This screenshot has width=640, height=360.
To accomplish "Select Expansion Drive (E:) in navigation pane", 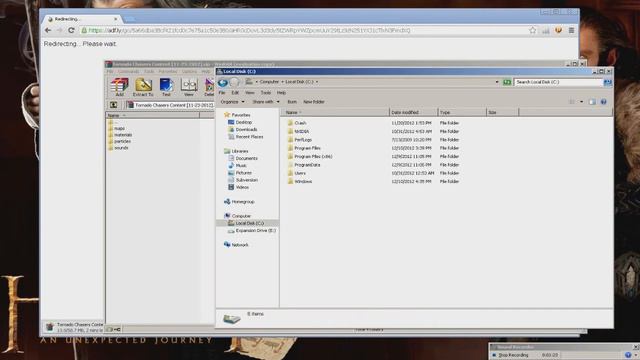I will point(252,231).
